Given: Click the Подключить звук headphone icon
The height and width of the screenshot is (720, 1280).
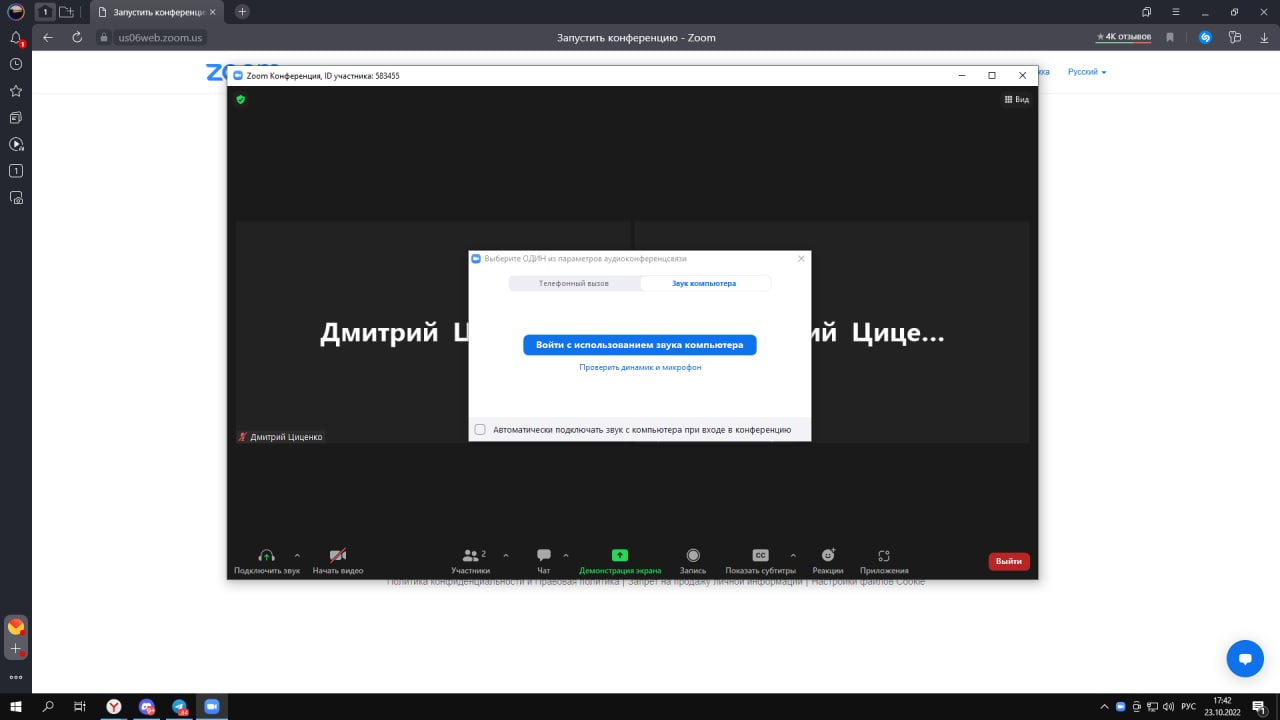Looking at the screenshot, I should [266, 555].
